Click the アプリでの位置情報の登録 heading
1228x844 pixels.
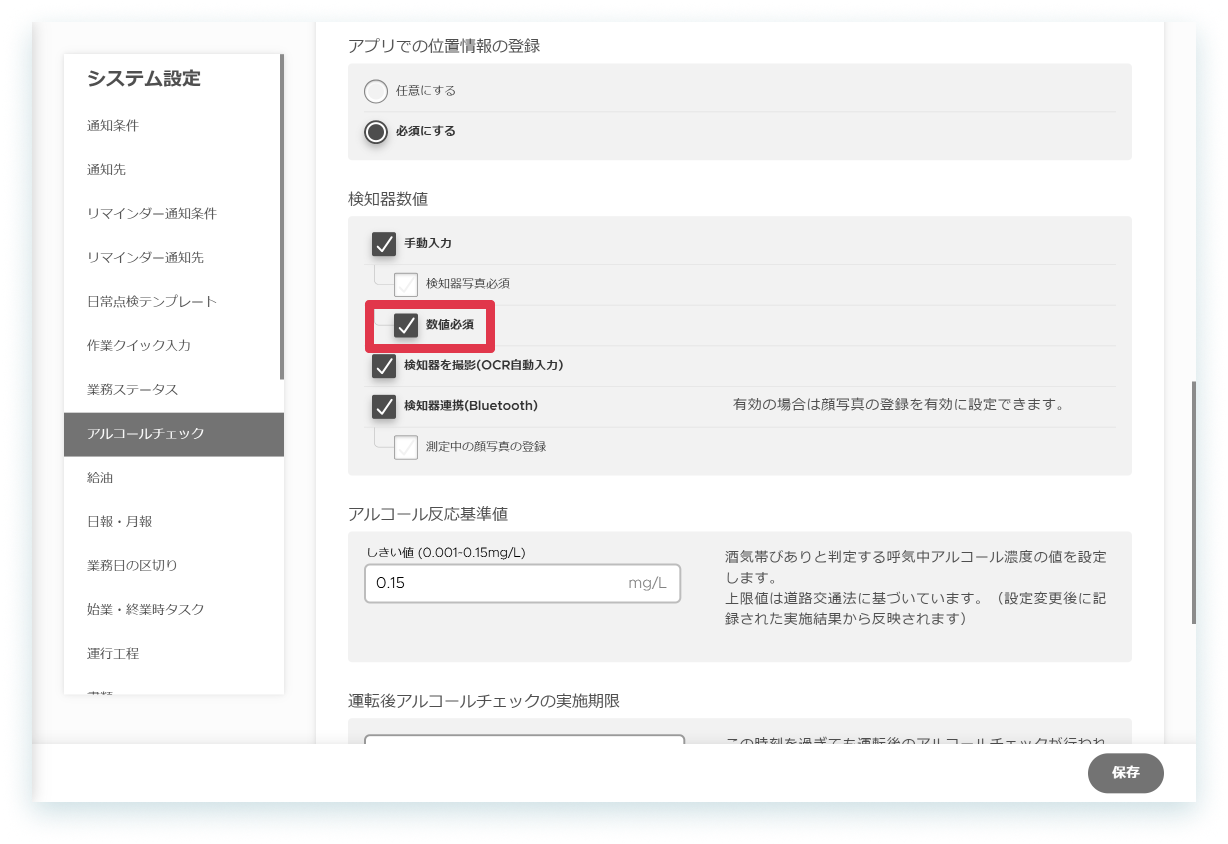tap(445, 46)
